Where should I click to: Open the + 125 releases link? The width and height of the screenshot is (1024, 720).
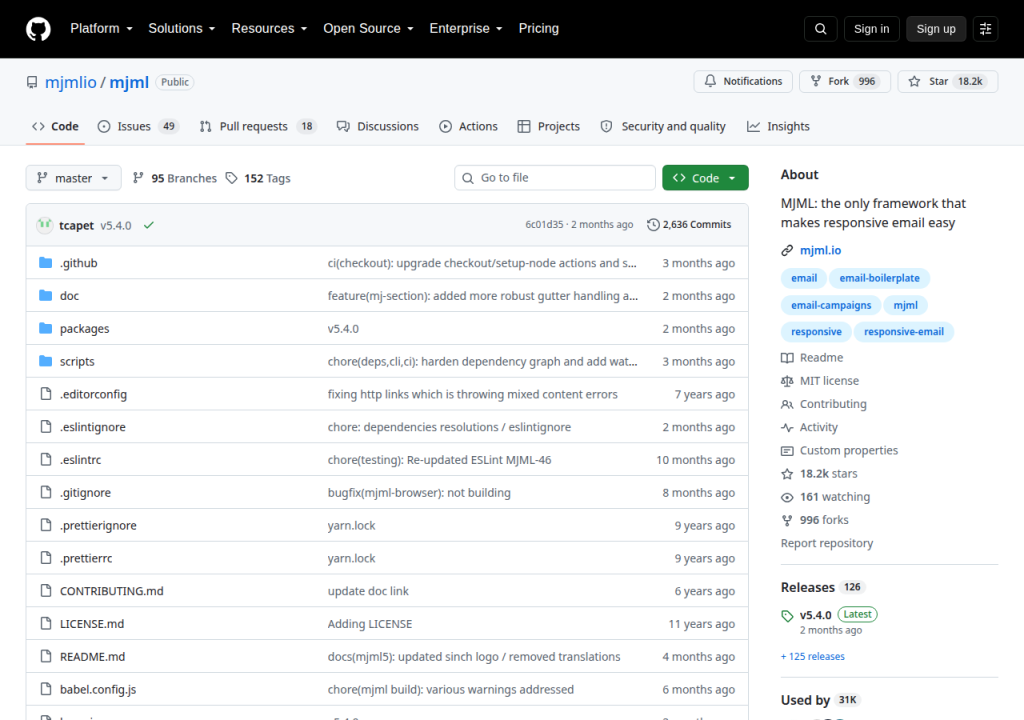click(x=812, y=657)
